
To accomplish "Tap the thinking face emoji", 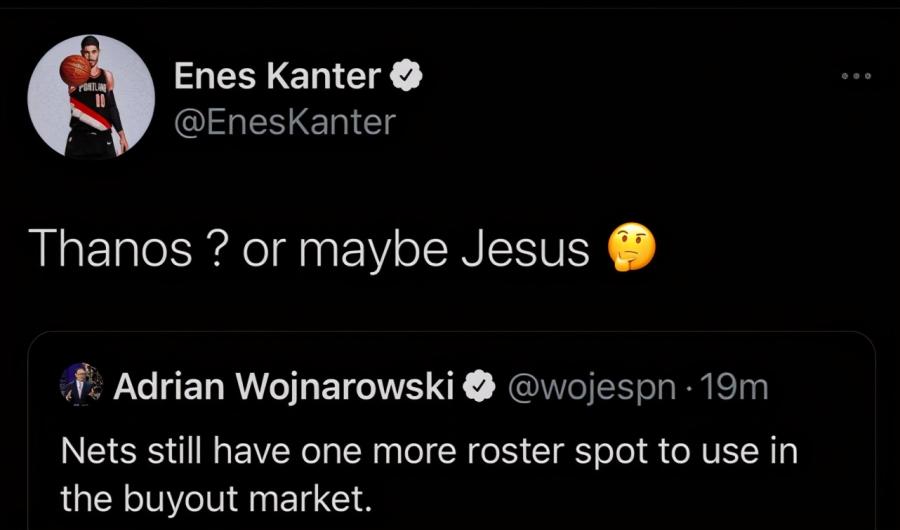I will [632, 248].
